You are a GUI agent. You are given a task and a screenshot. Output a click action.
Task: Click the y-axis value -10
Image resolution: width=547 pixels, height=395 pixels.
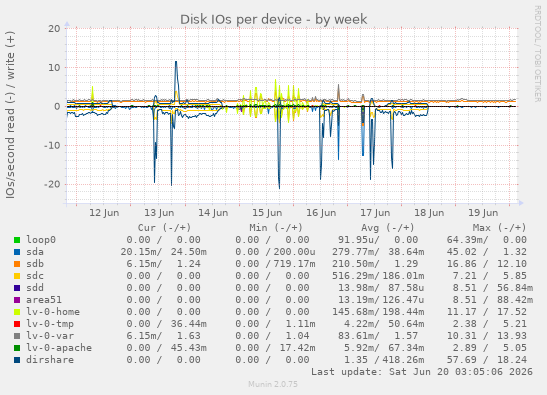coord(52,146)
